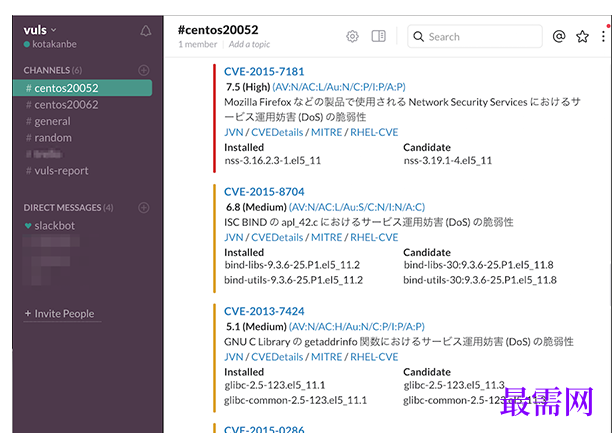Select candidate bind-utils-30:9.3.6-25.P1.el5_11.8 text
The width and height of the screenshot is (612, 433).
[x=480, y=280]
